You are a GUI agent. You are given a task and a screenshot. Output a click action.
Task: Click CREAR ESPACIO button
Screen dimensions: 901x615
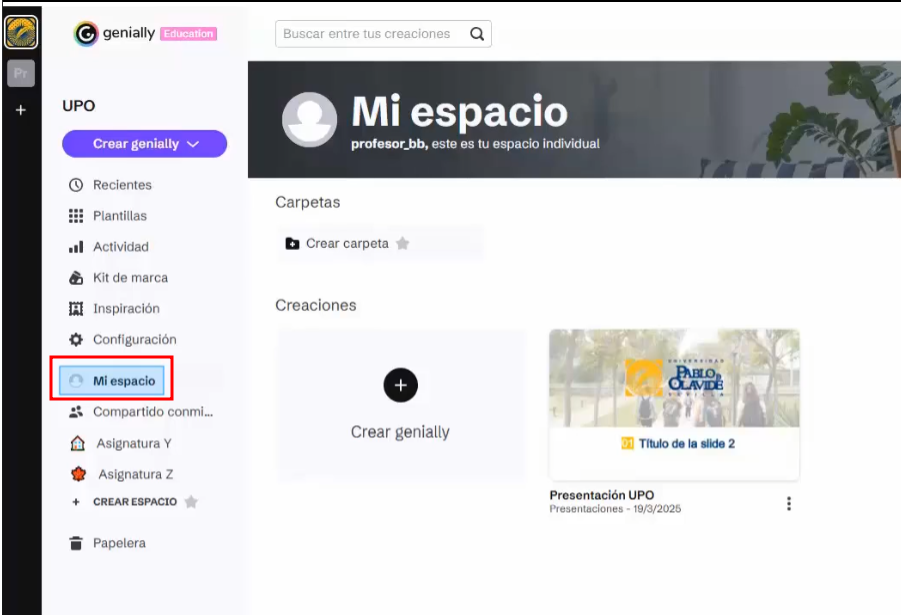coord(134,502)
